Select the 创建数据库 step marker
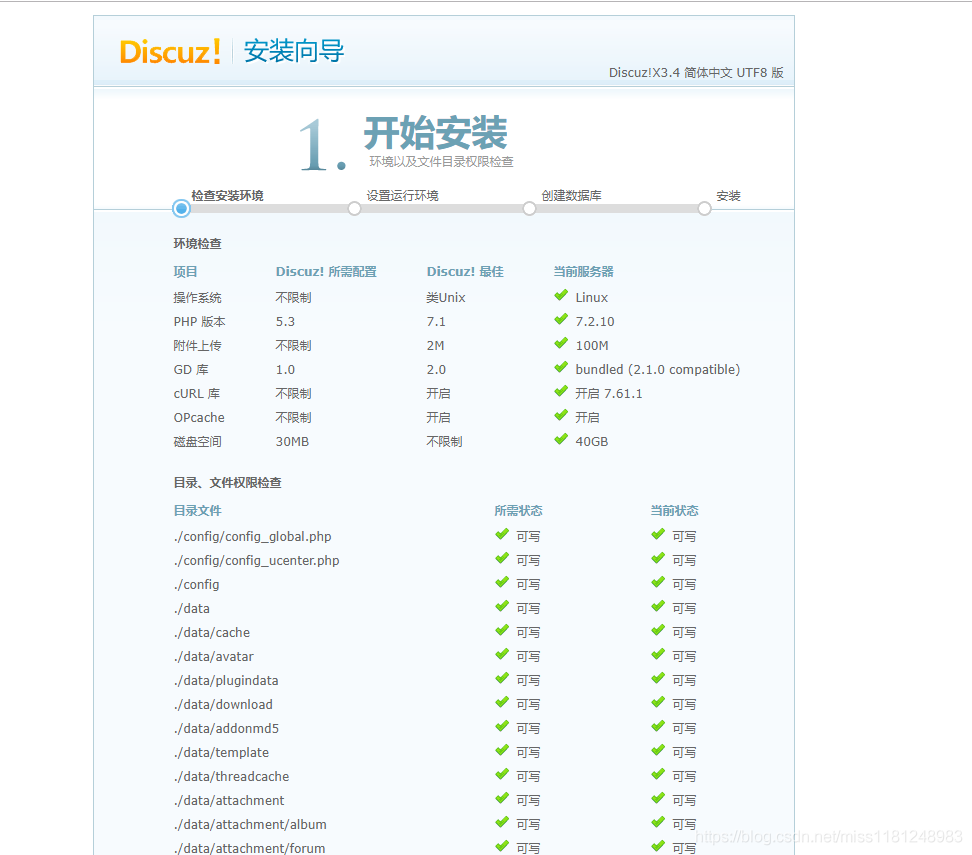Viewport: 972px width, 855px height. 529,208
